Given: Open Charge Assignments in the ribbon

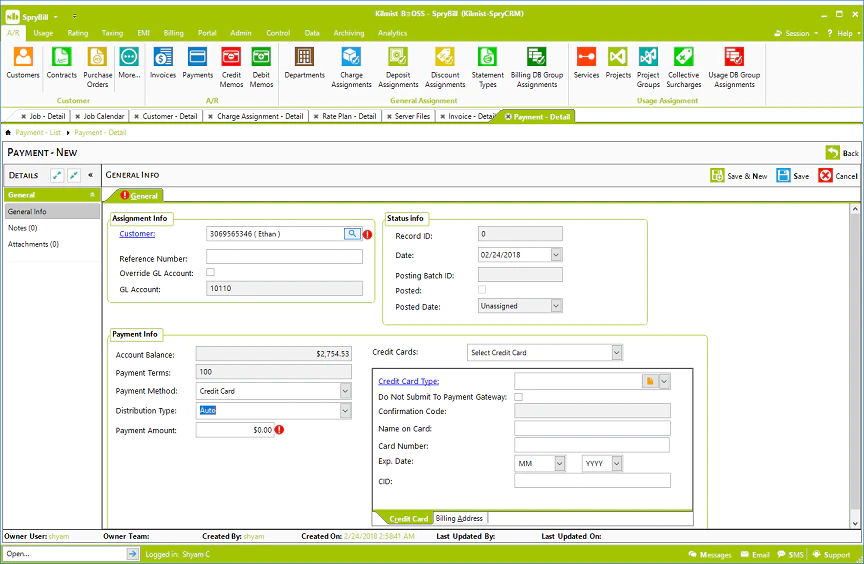Looking at the screenshot, I should pos(351,67).
